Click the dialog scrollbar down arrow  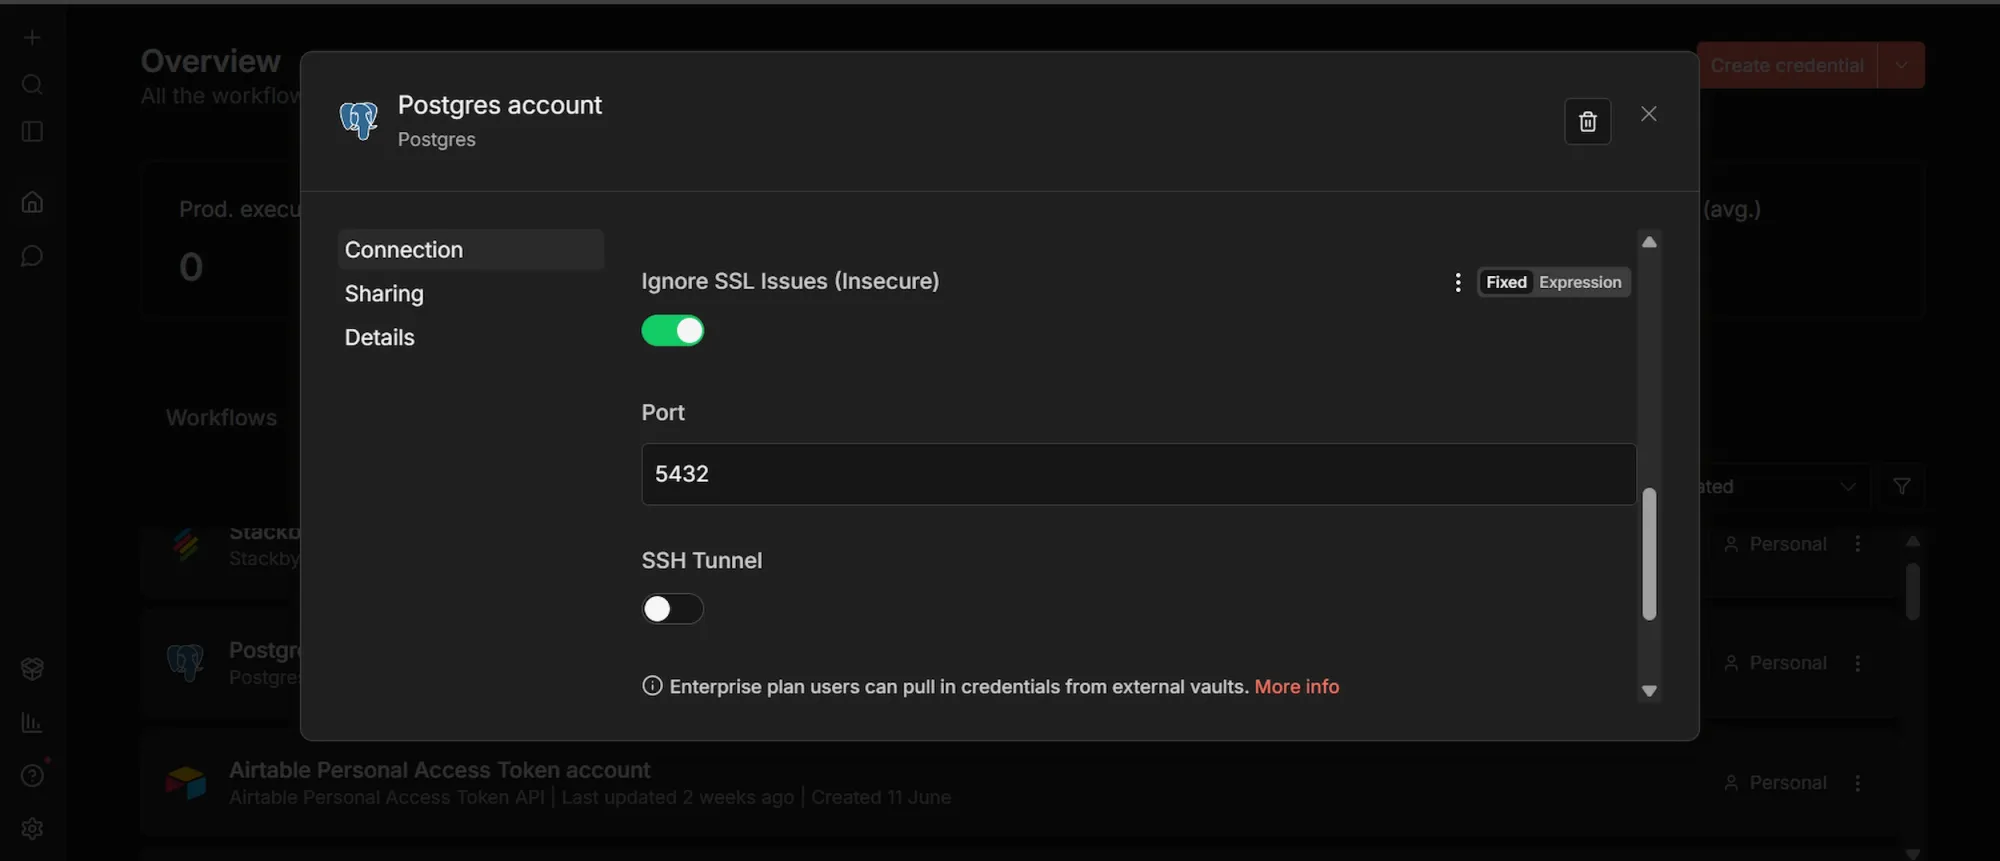[1650, 691]
